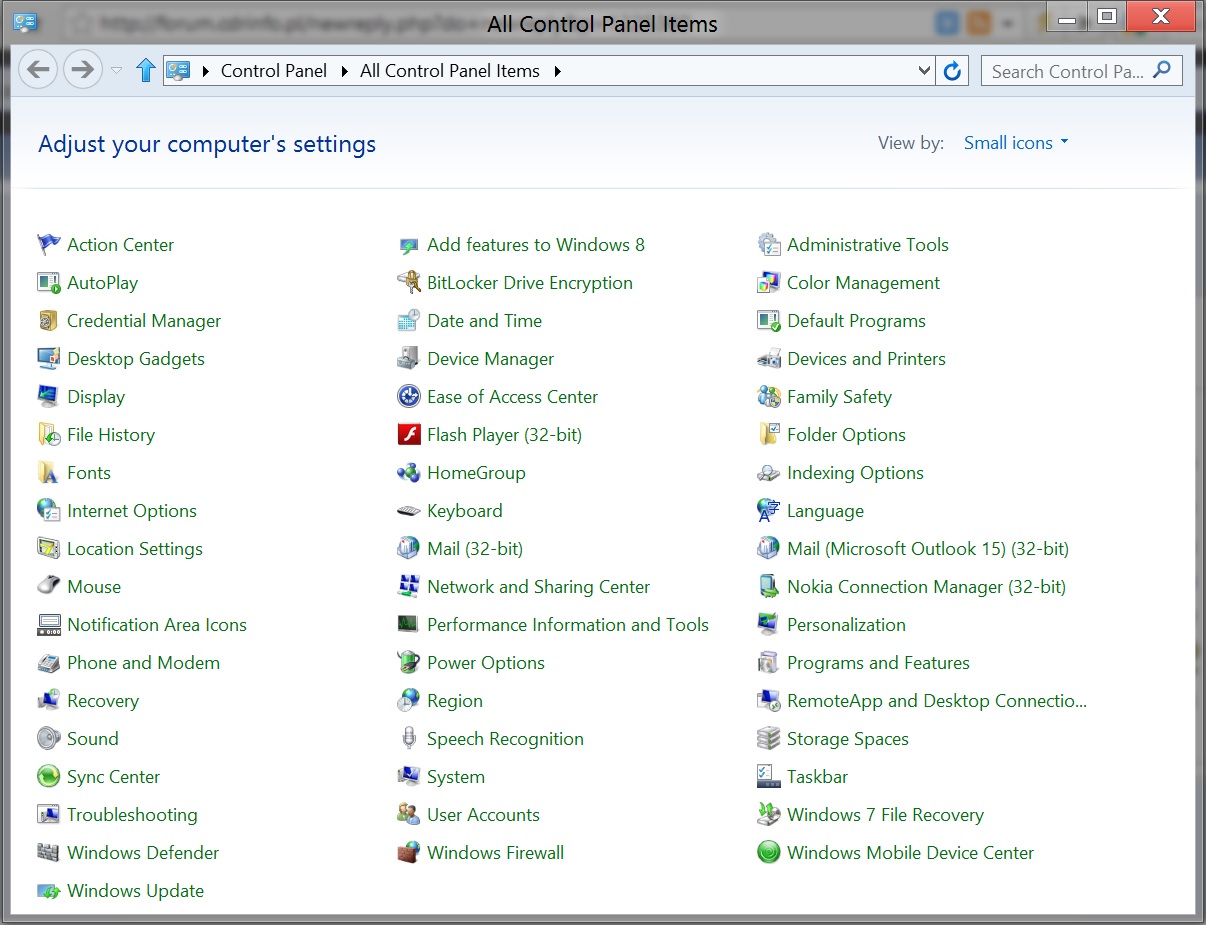
Task: Select the Control Panel breadcrumb segment
Action: coord(274,71)
